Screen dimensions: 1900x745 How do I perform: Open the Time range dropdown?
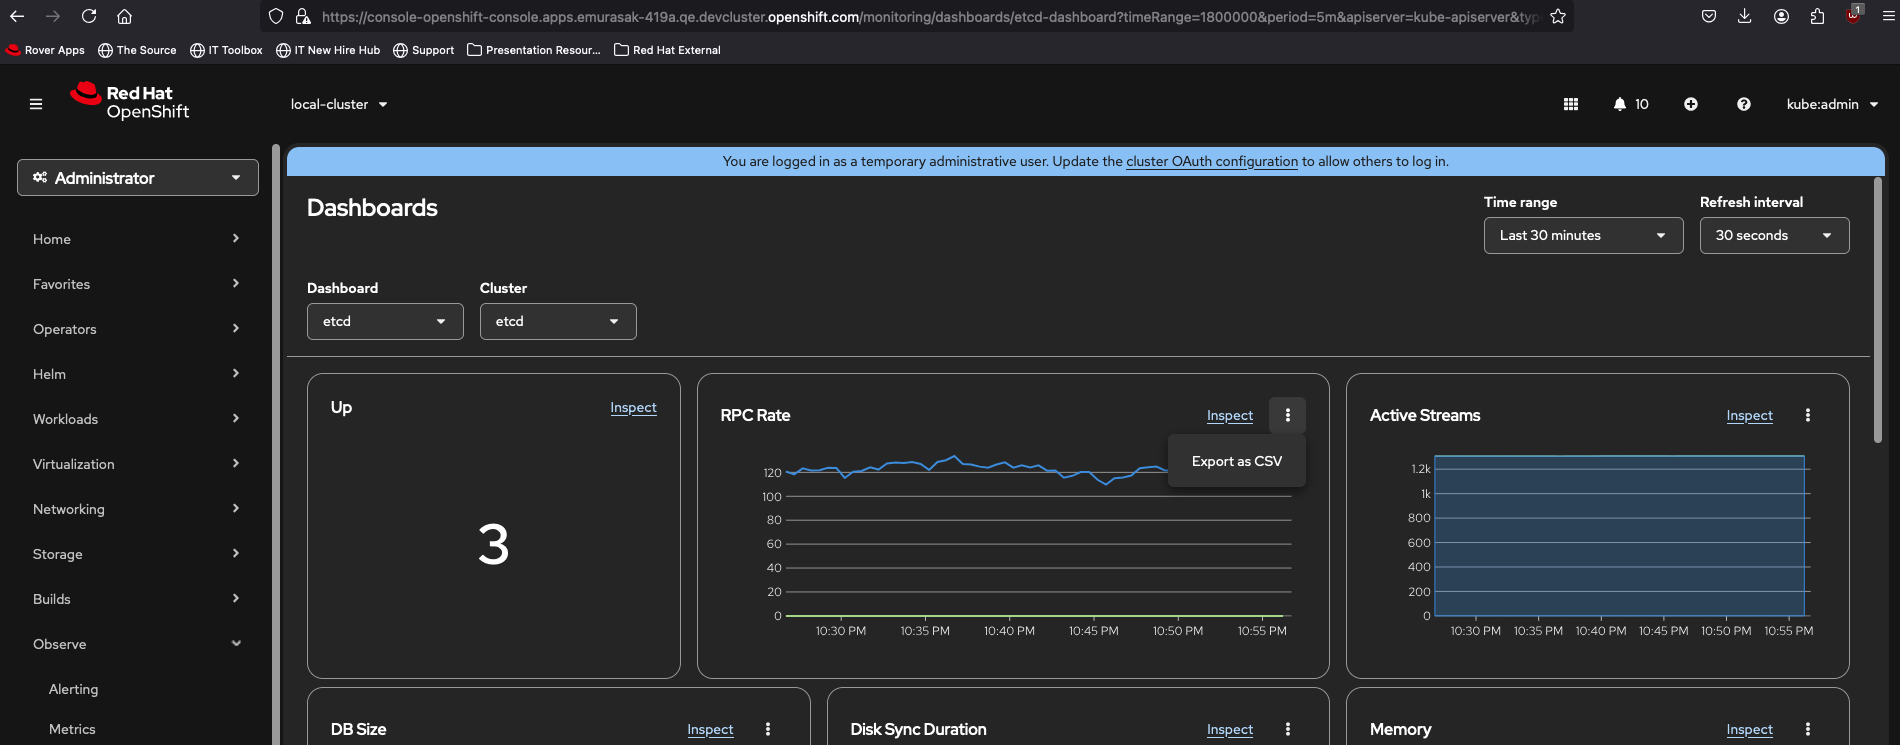(x=1583, y=236)
